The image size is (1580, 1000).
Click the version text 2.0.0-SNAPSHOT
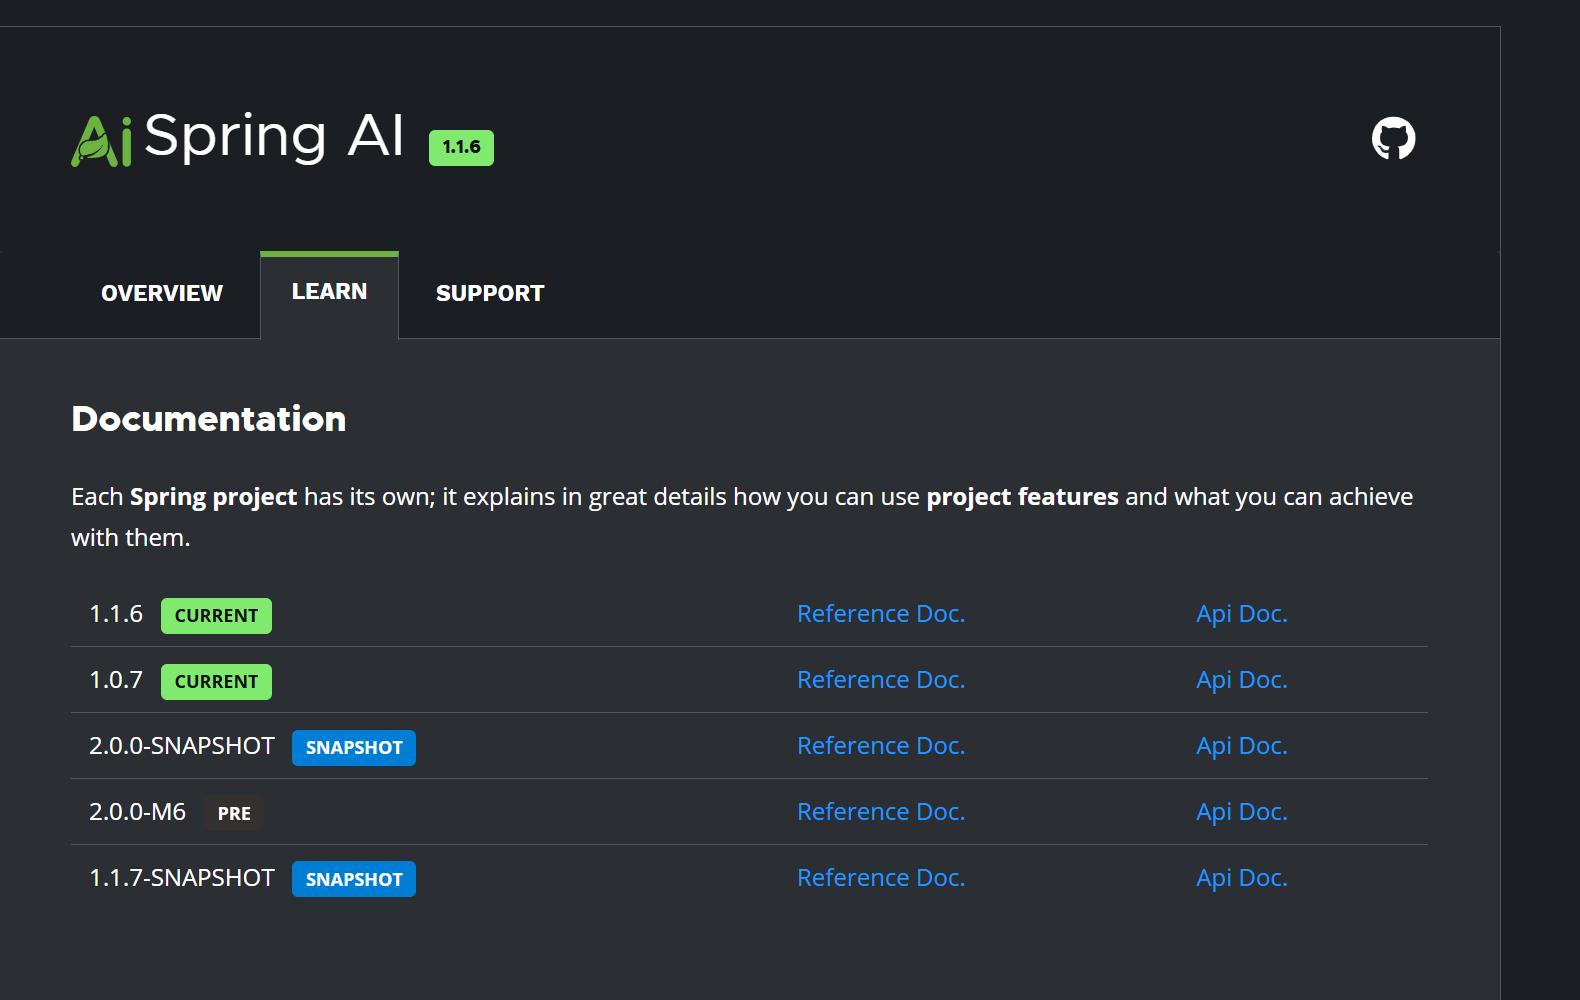pos(182,746)
